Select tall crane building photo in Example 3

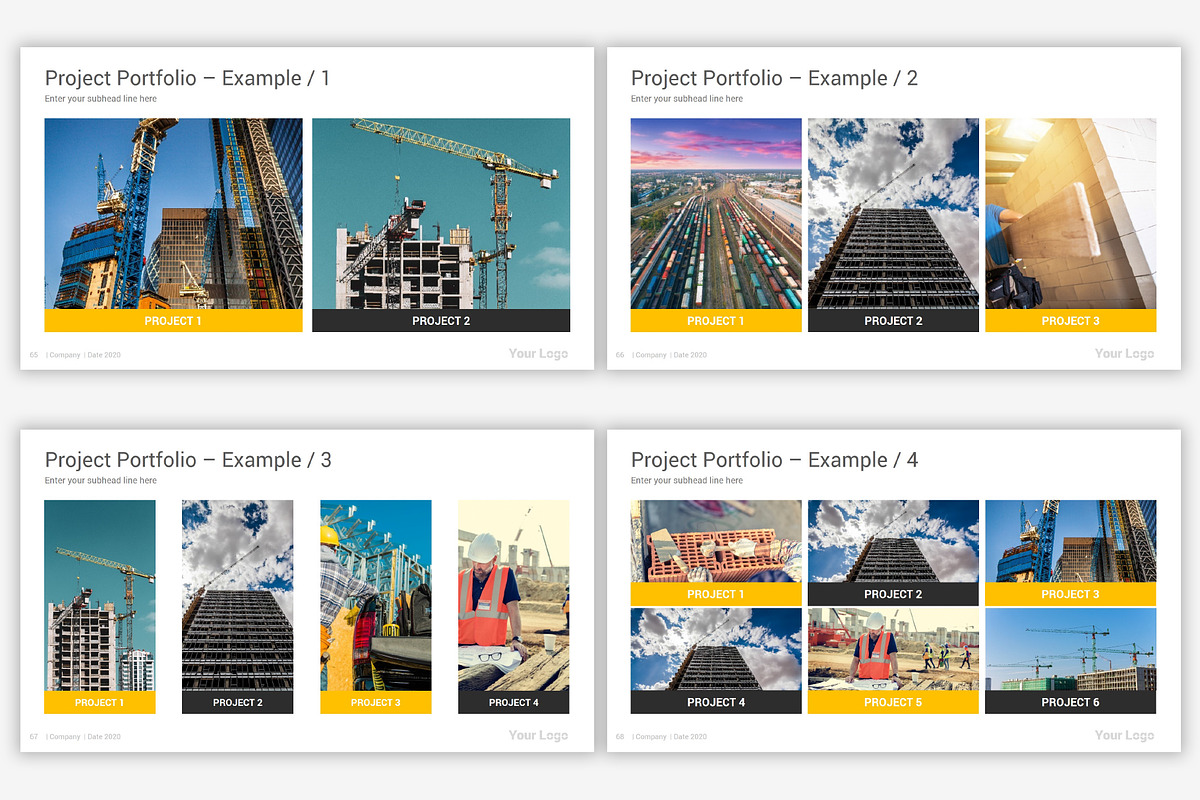pos(100,596)
